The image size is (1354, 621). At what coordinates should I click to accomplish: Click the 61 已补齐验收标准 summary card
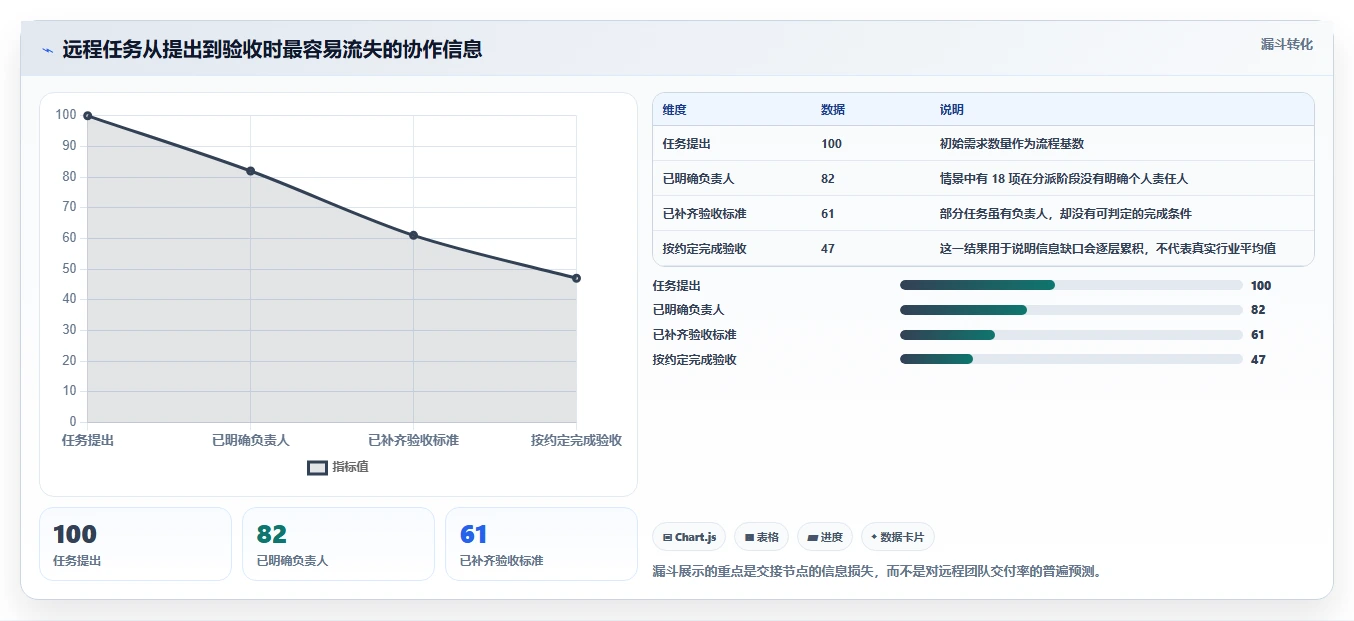(541, 544)
